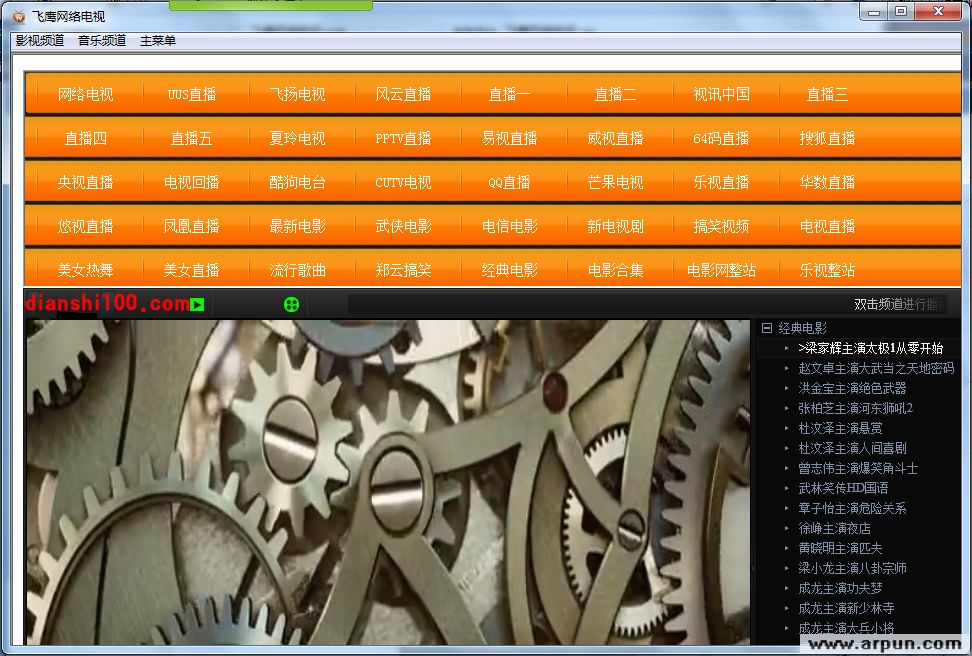This screenshot has width=972, height=656.
Task: Open 电影网整站 button
Action: (x=722, y=270)
